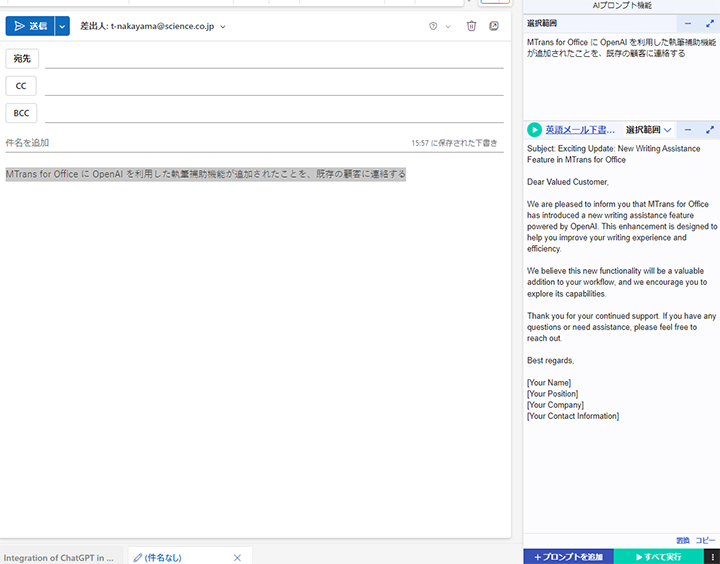Click the [Your Company] placeholder text
Image resolution: width=720 pixels, height=564 pixels.
[555, 405]
